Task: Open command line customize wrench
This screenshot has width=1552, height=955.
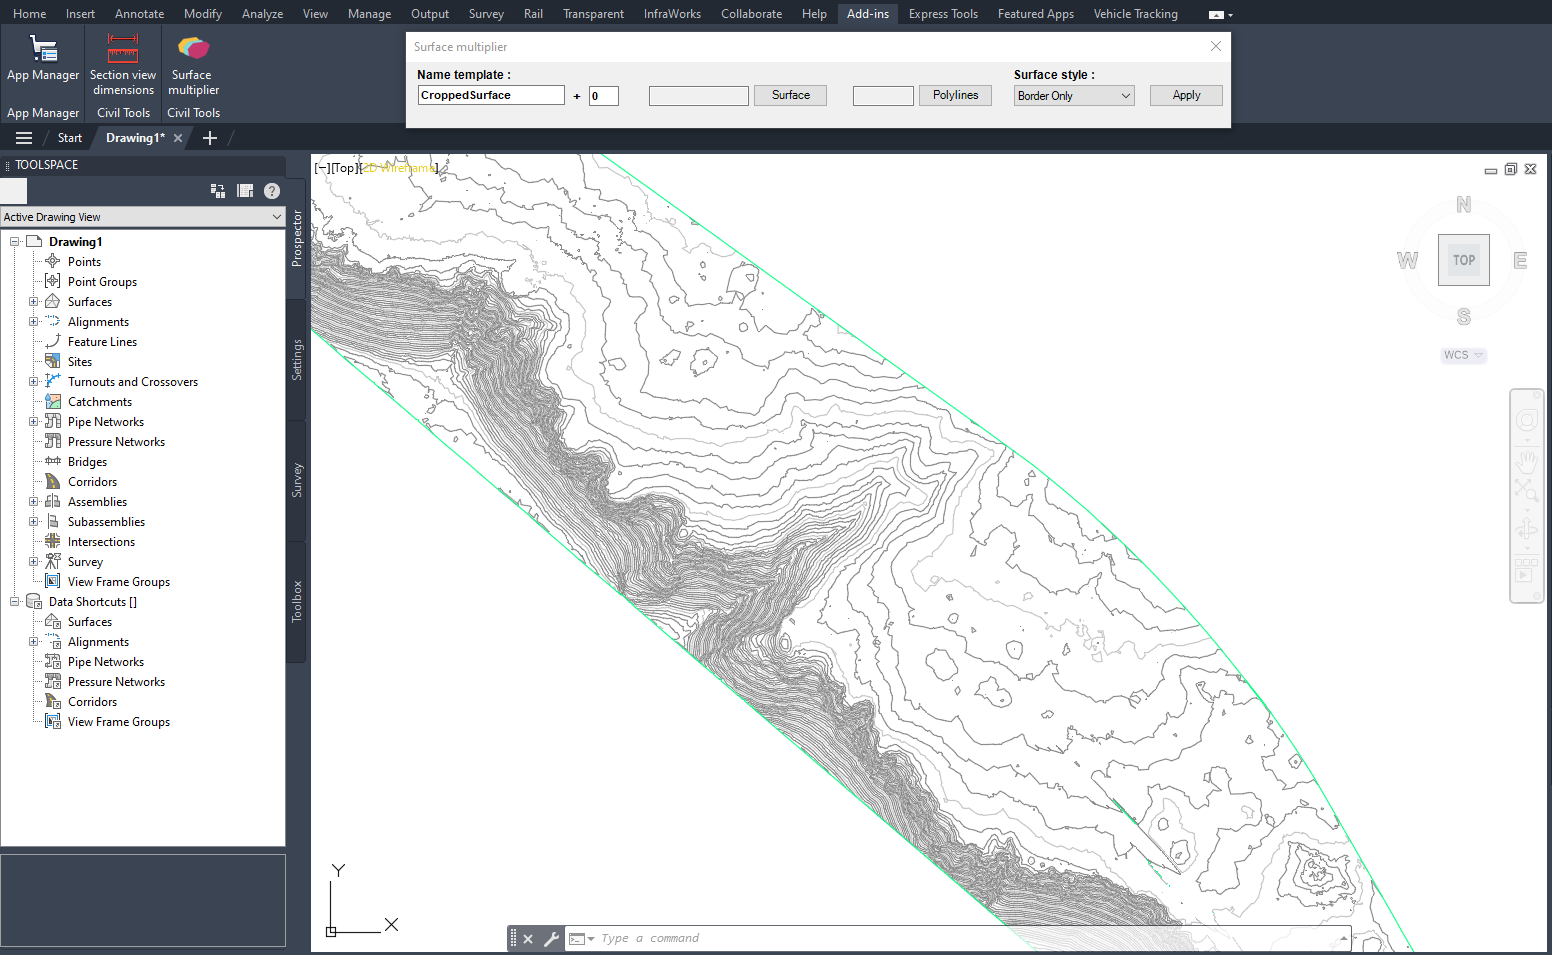Action: click(x=551, y=939)
